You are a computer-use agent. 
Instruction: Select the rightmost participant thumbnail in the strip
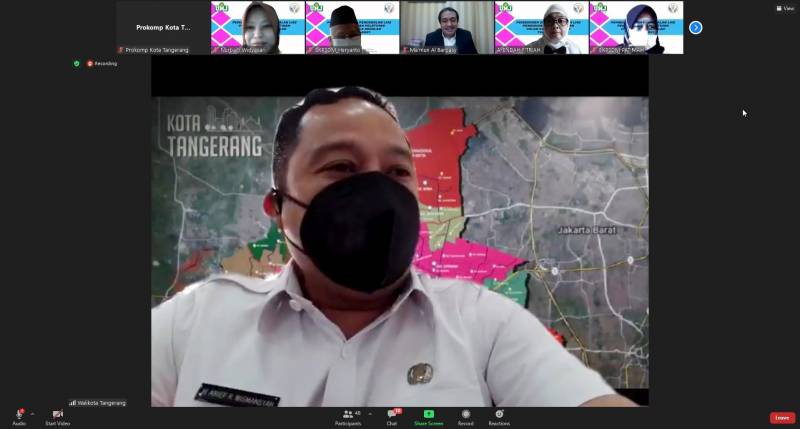click(x=636, y=28)
